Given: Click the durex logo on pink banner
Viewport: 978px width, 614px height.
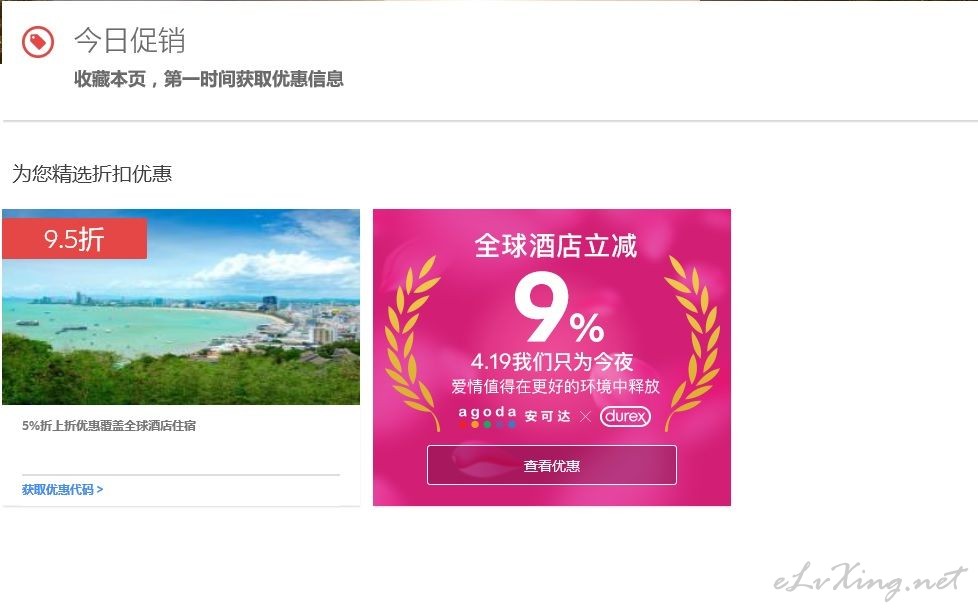Looking at the screenshot, I should tap(625, 416).
